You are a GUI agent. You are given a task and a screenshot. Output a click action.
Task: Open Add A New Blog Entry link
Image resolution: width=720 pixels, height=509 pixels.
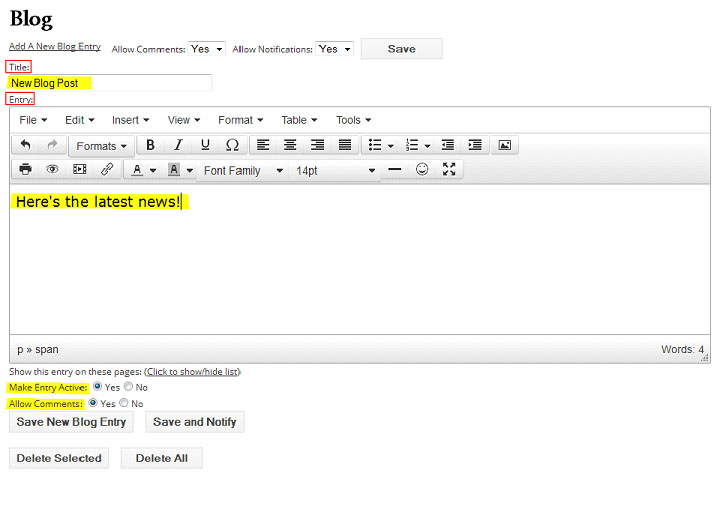click(x=55, y=46)
